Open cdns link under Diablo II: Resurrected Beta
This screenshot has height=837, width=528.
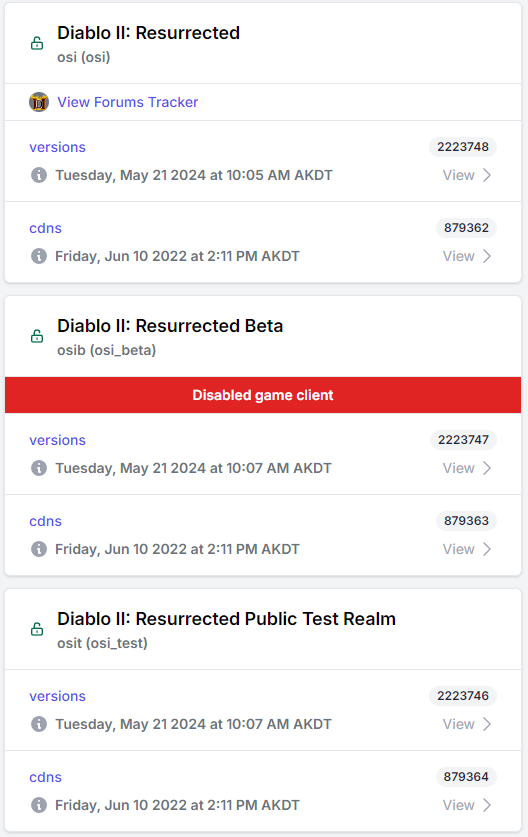45,522
